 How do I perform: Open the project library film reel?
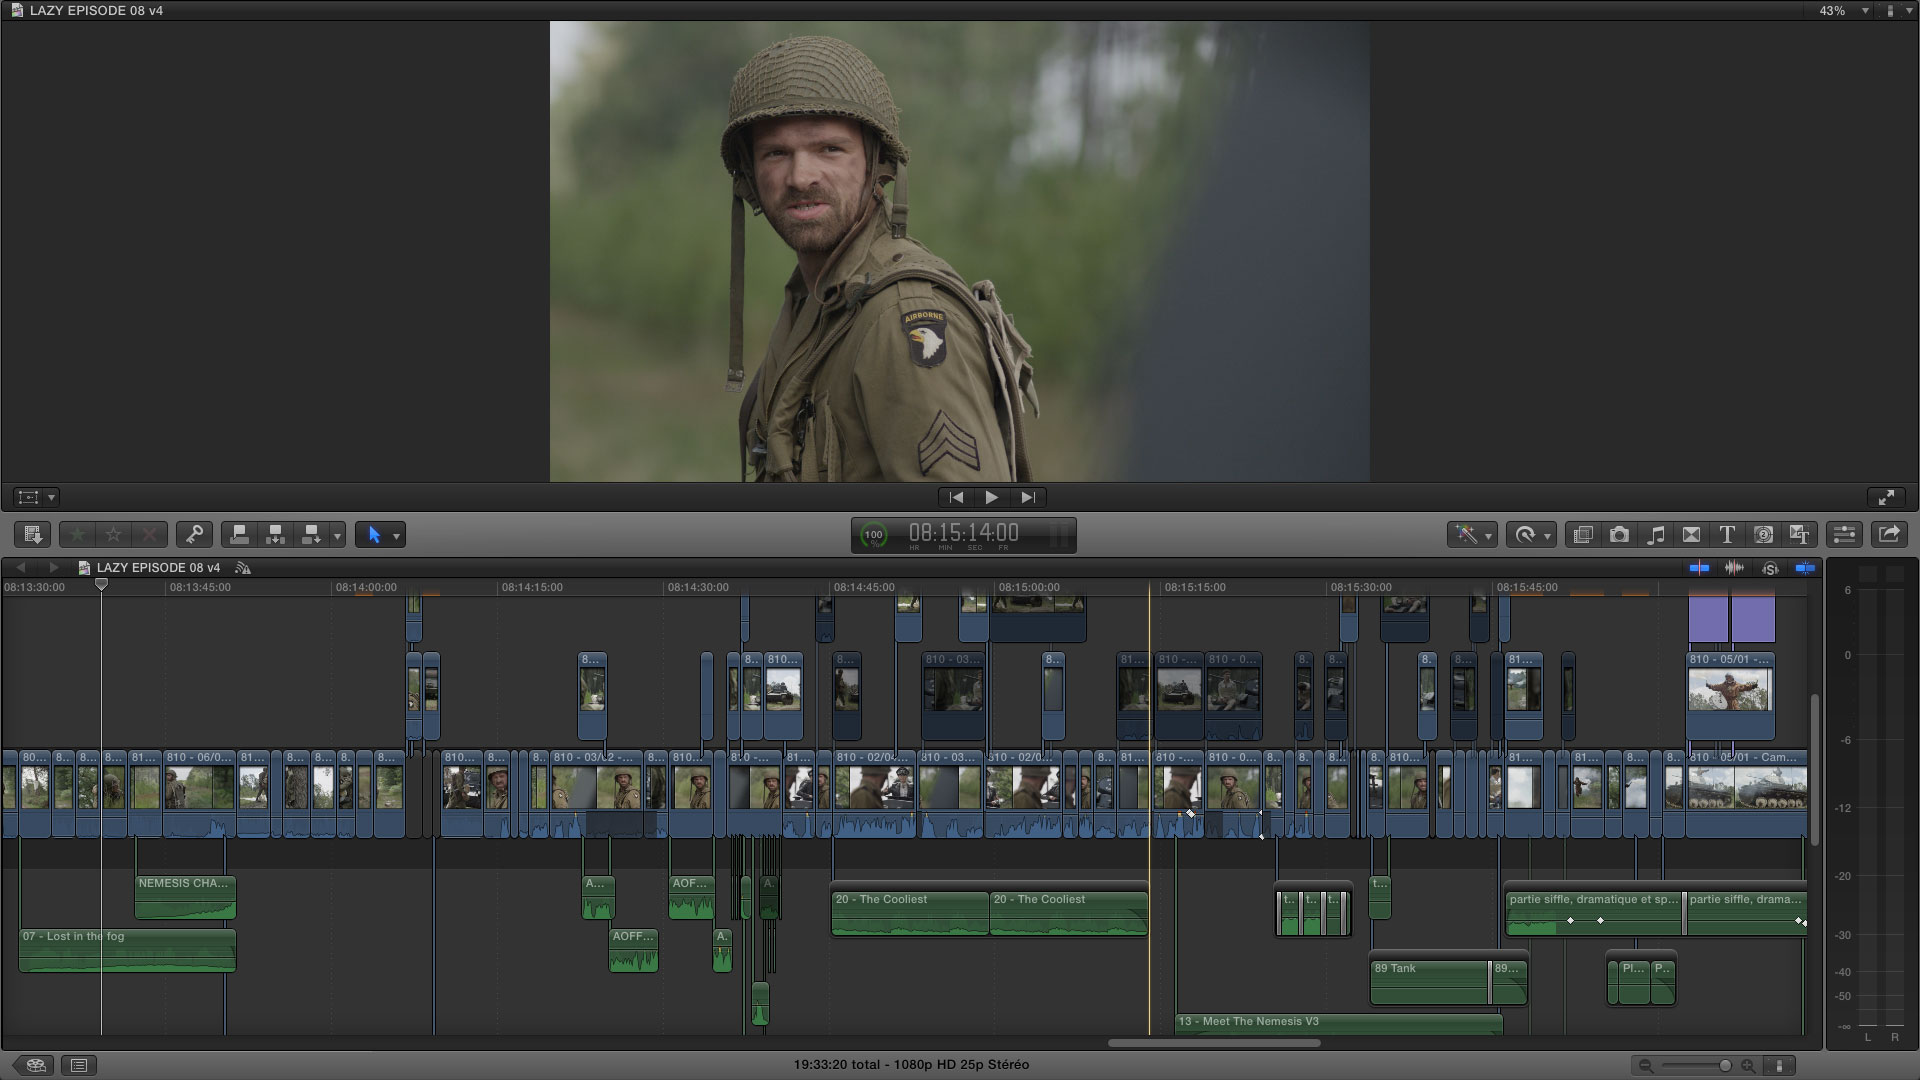[36, 1065]
